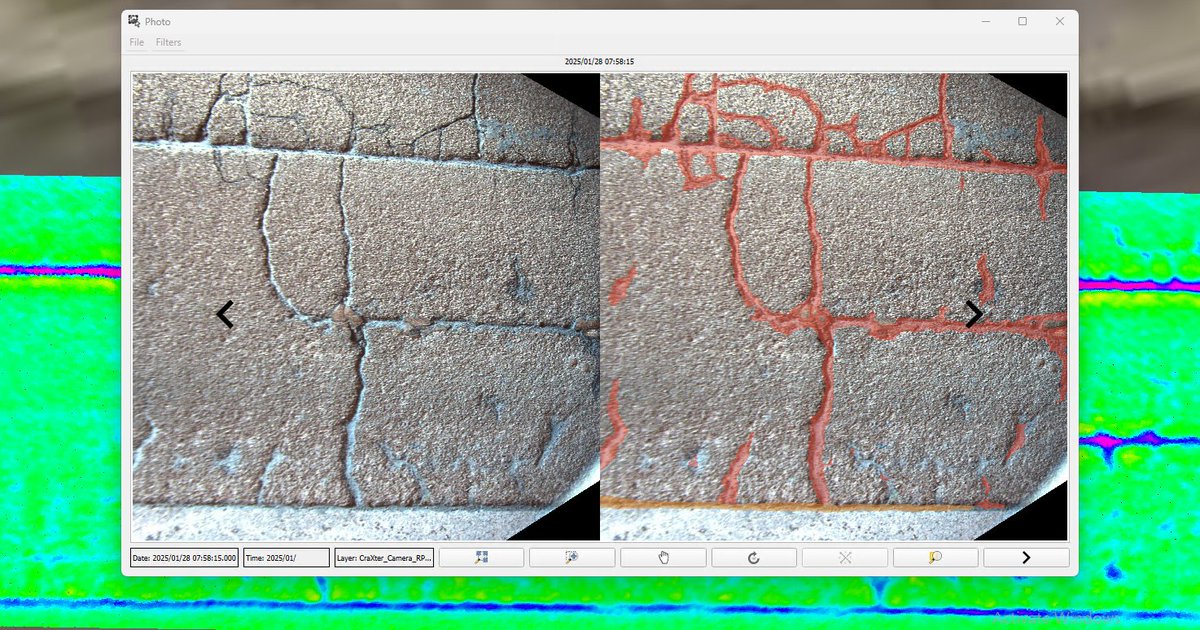Open the search magnifier tool
The height and width of the screenshot is (630, 1200).
click(935, 557)
